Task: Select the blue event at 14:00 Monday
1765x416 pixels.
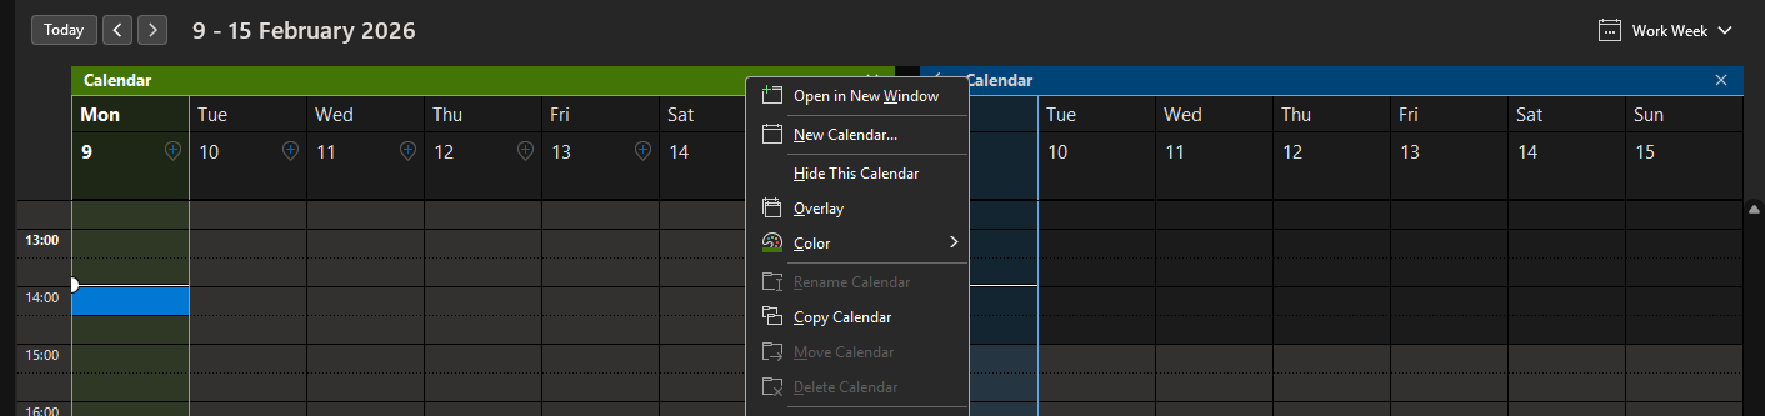Action: coord(131,301)
